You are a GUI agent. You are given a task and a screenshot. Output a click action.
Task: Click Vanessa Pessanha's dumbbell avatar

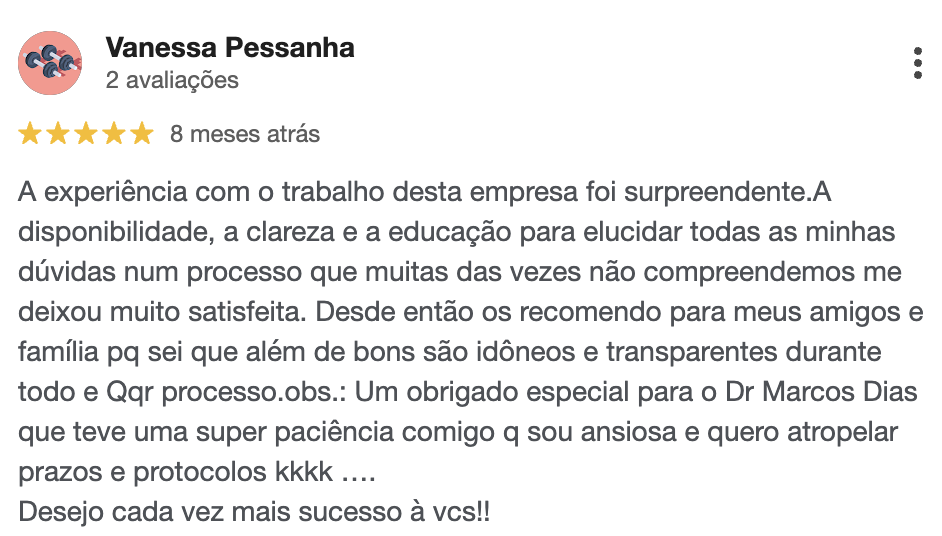[50, 63]
